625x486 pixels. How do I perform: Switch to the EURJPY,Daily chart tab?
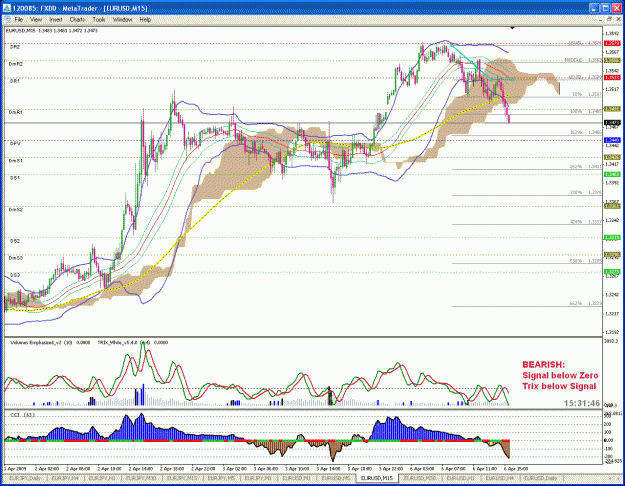[25, 478]
